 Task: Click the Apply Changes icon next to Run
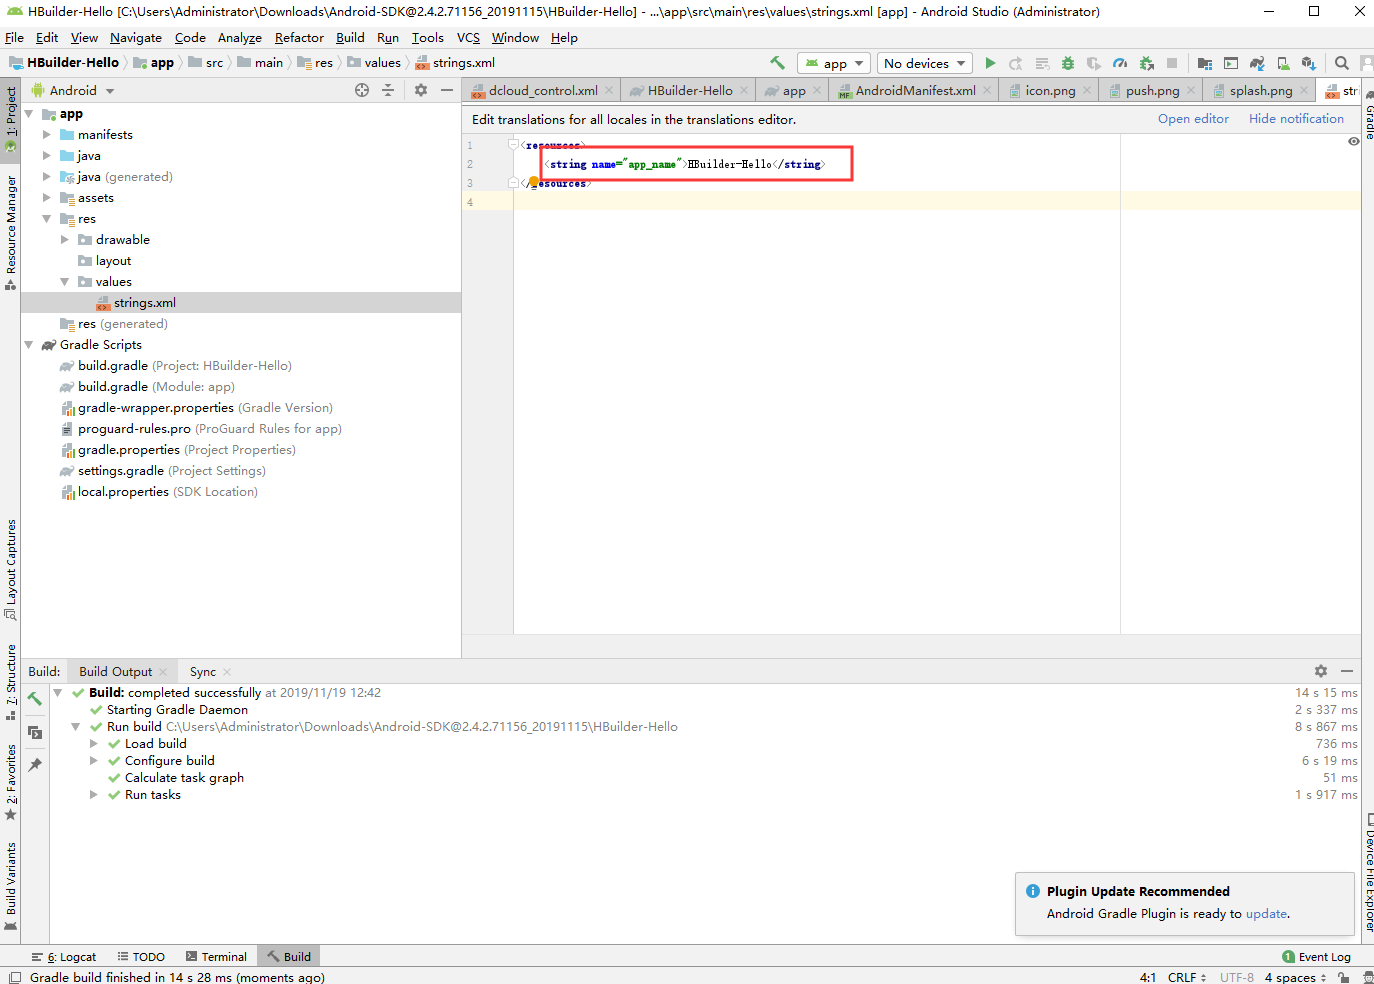tap(1015, 63)
